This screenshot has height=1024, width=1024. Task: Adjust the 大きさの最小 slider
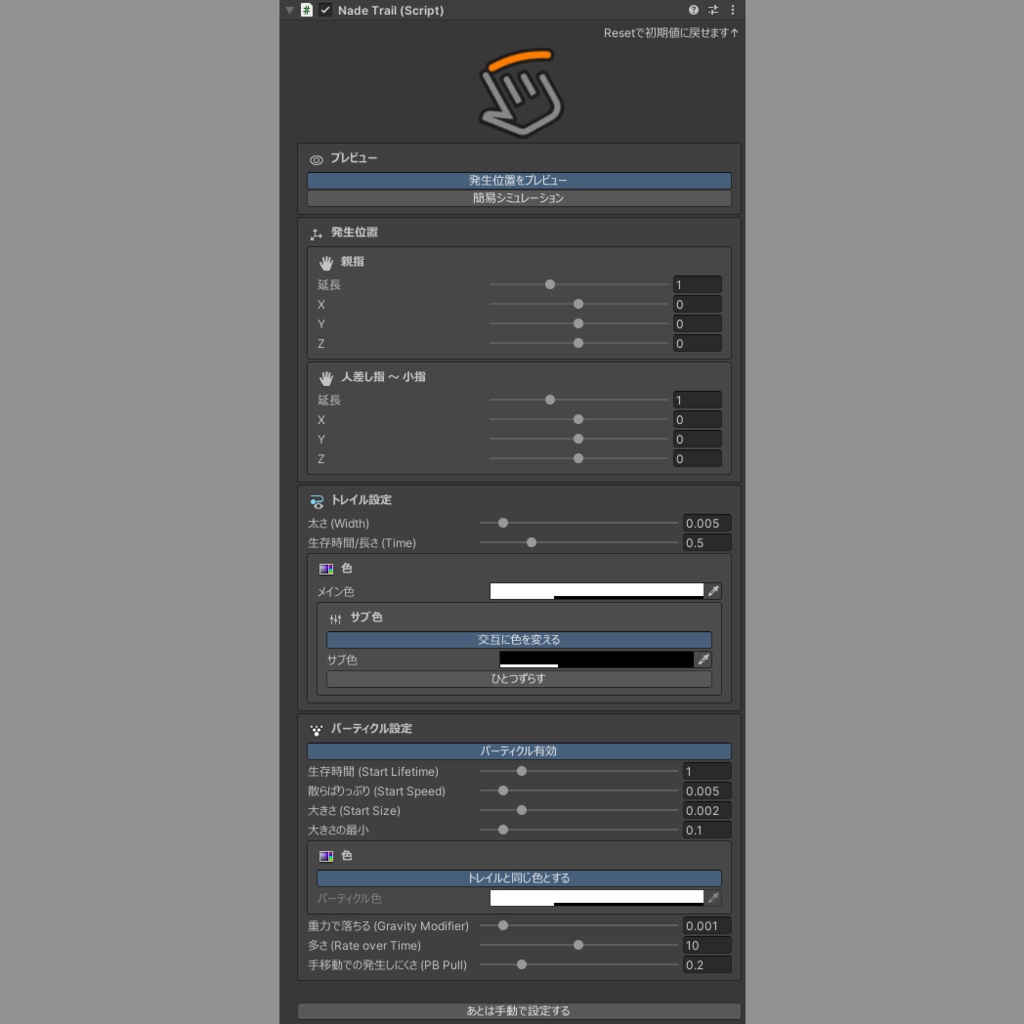(x=579, y=830)
